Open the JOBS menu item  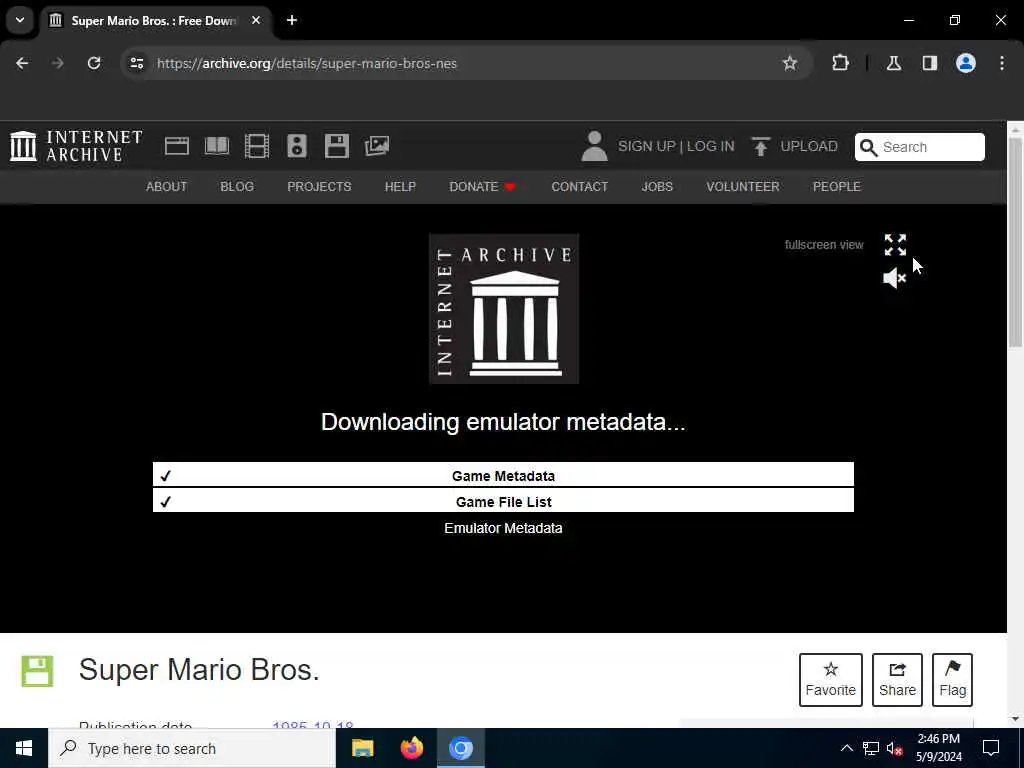coord(657,187)
